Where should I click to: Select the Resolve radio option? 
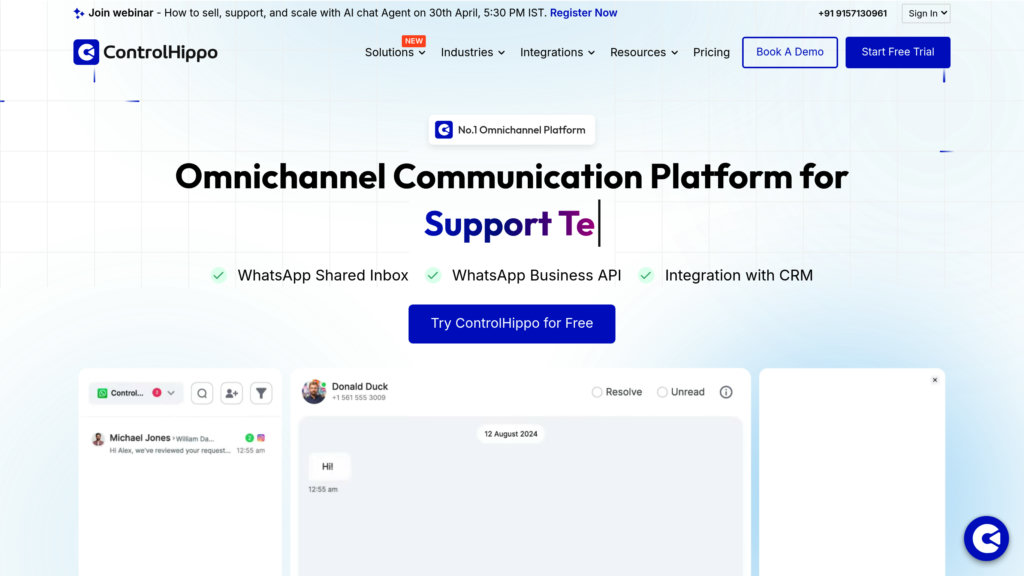tap(597, 392)
